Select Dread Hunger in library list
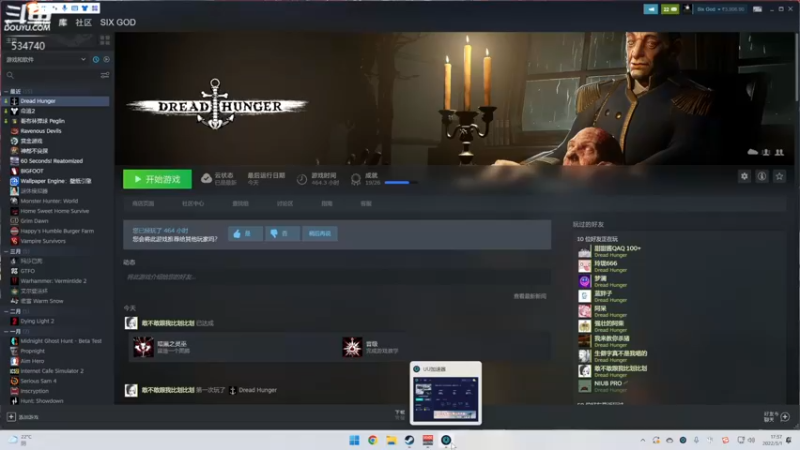800x450 pixels. click(56, 101)
